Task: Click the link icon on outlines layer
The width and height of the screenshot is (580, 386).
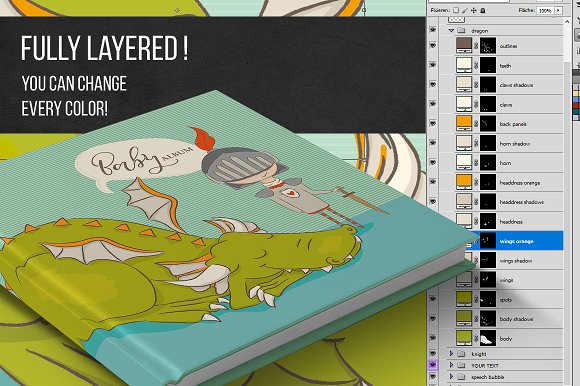Action: point(476,46)
